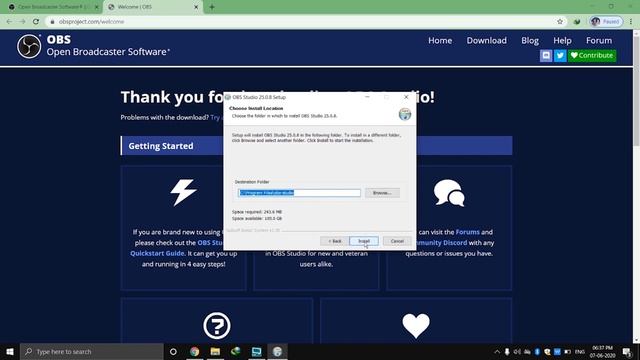
Task: Open the volume control in system tray
Action: click(517, 351)
